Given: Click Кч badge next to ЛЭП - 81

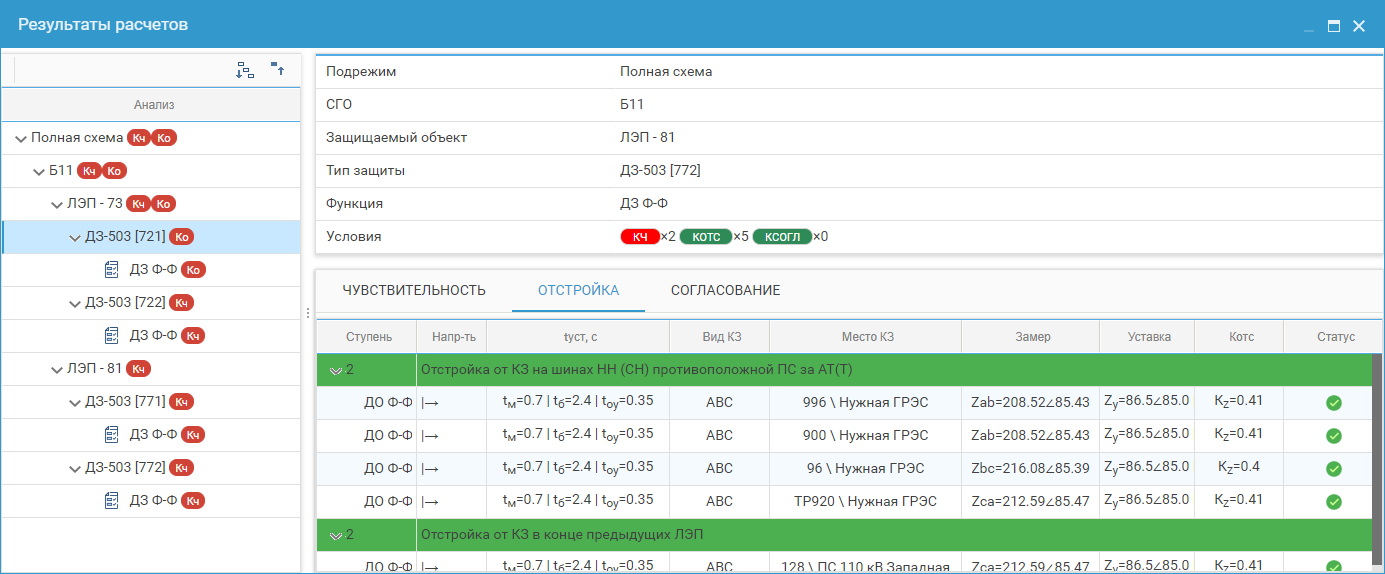Looking at the screenshot, I should pos(138,369).
